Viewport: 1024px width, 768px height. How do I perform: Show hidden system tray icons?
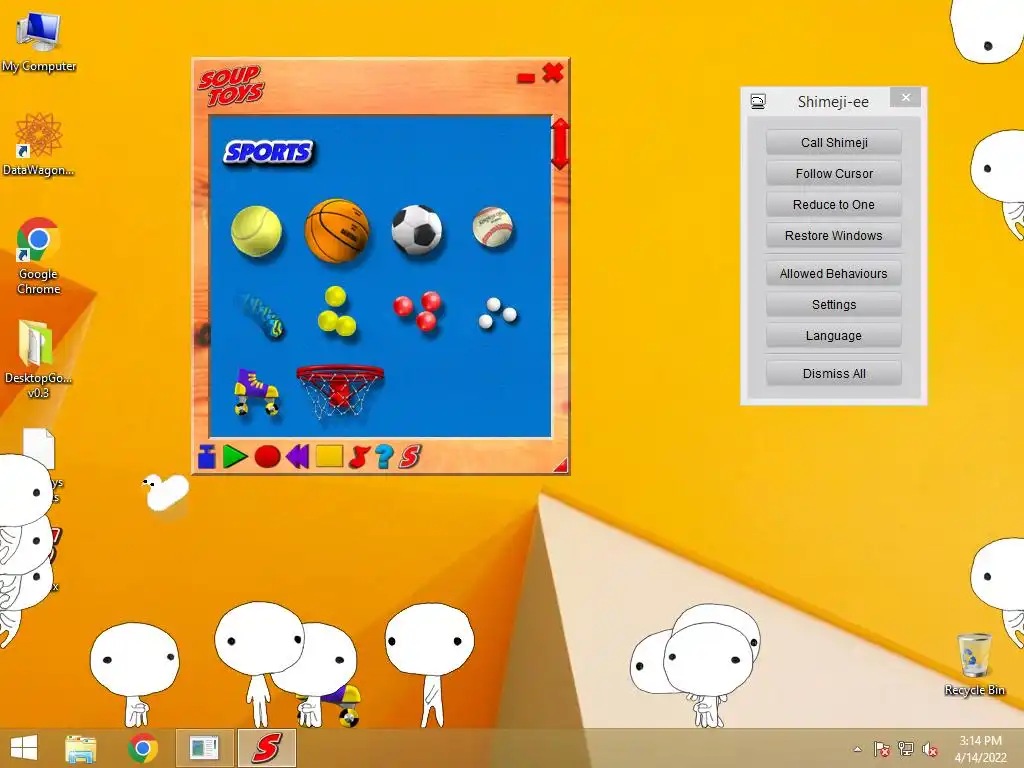(857, 749)
